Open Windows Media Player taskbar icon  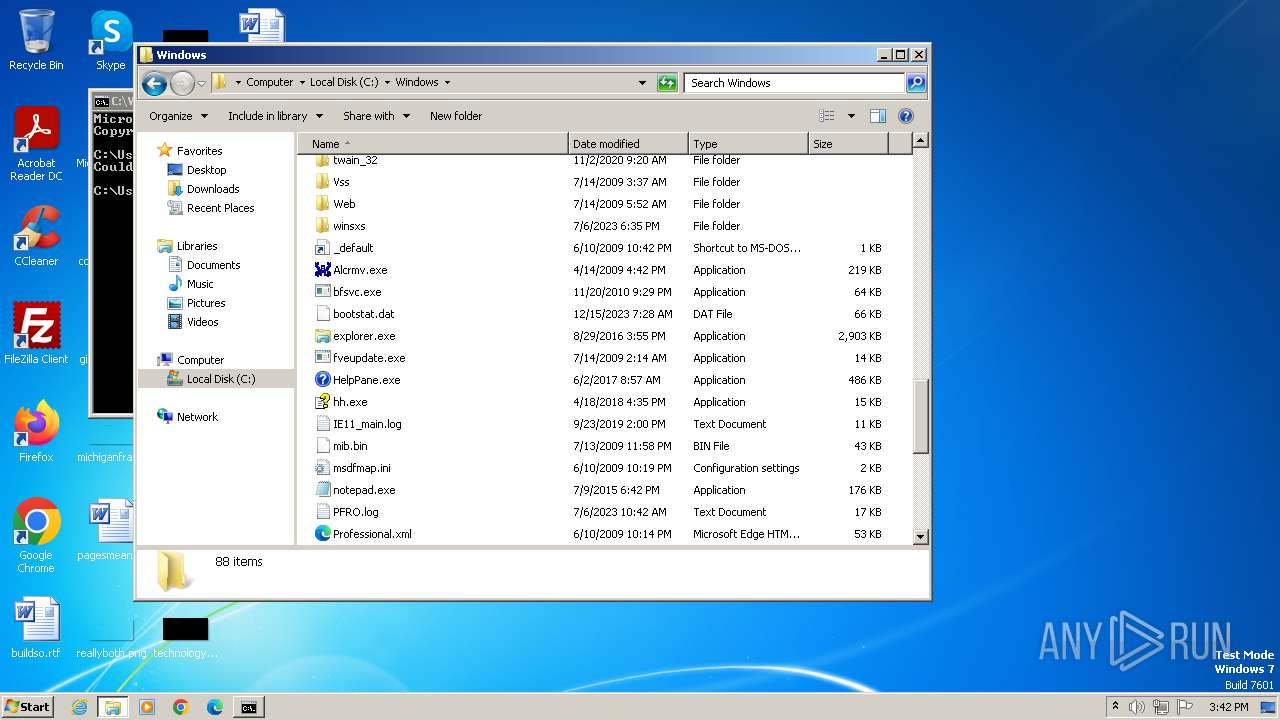coord(147,707)
